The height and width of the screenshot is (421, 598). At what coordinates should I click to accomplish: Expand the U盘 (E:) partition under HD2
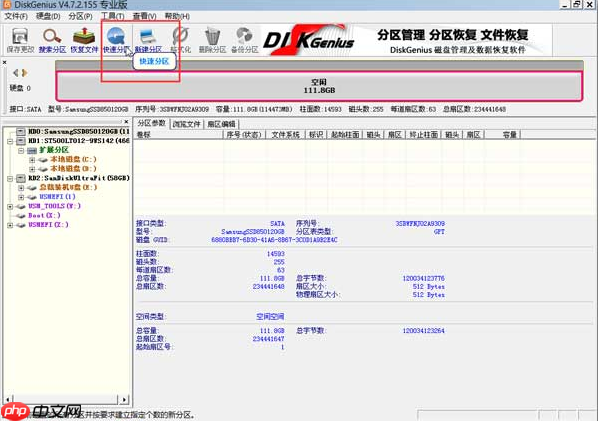(21, 188)
